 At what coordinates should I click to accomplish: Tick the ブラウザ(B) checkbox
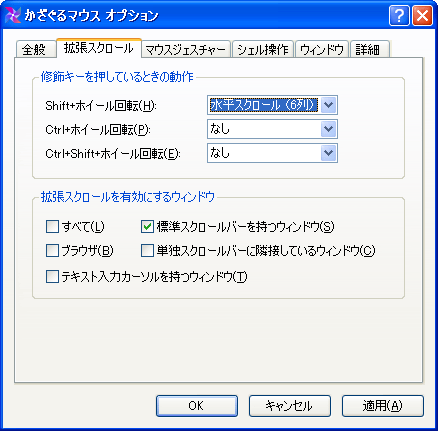(52, 251)
